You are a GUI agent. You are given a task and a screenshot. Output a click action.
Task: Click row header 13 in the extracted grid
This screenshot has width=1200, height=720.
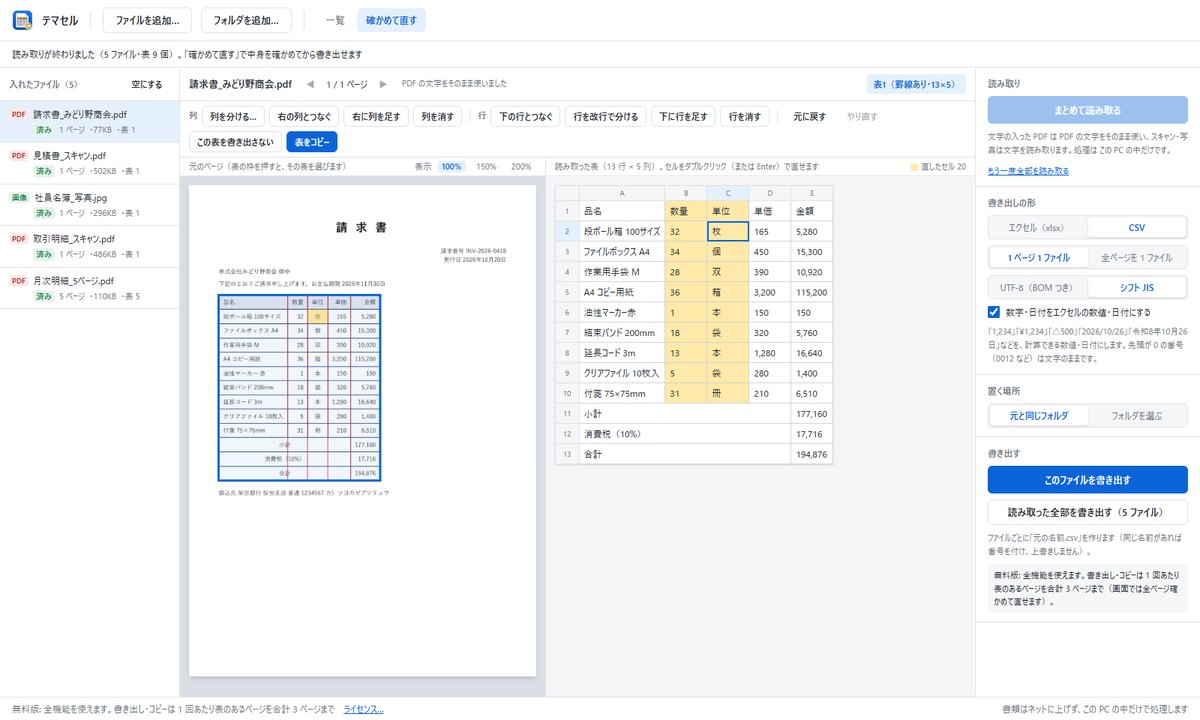(566, 454)
